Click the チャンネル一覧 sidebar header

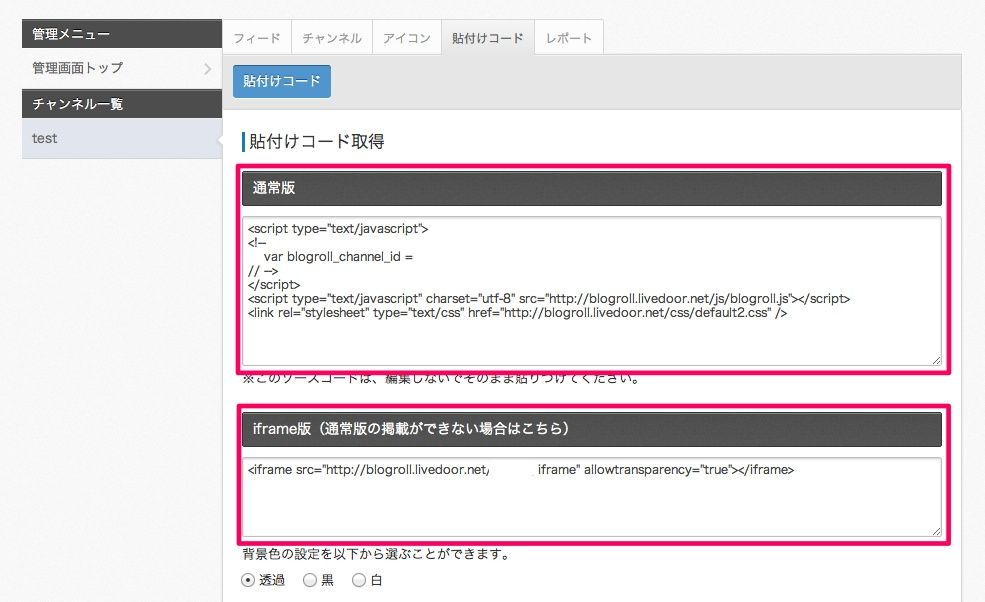coord(122,104)
